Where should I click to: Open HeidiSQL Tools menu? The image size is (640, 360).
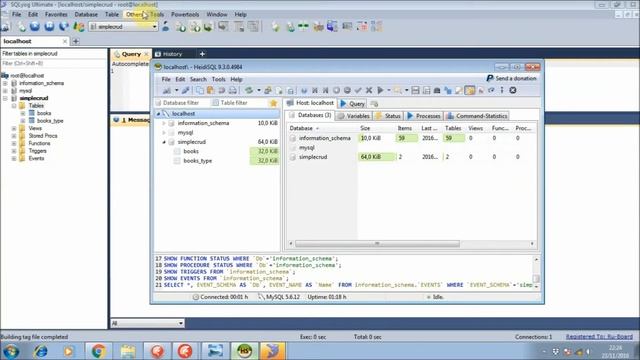pyautogui.click(x=218, y=79)
